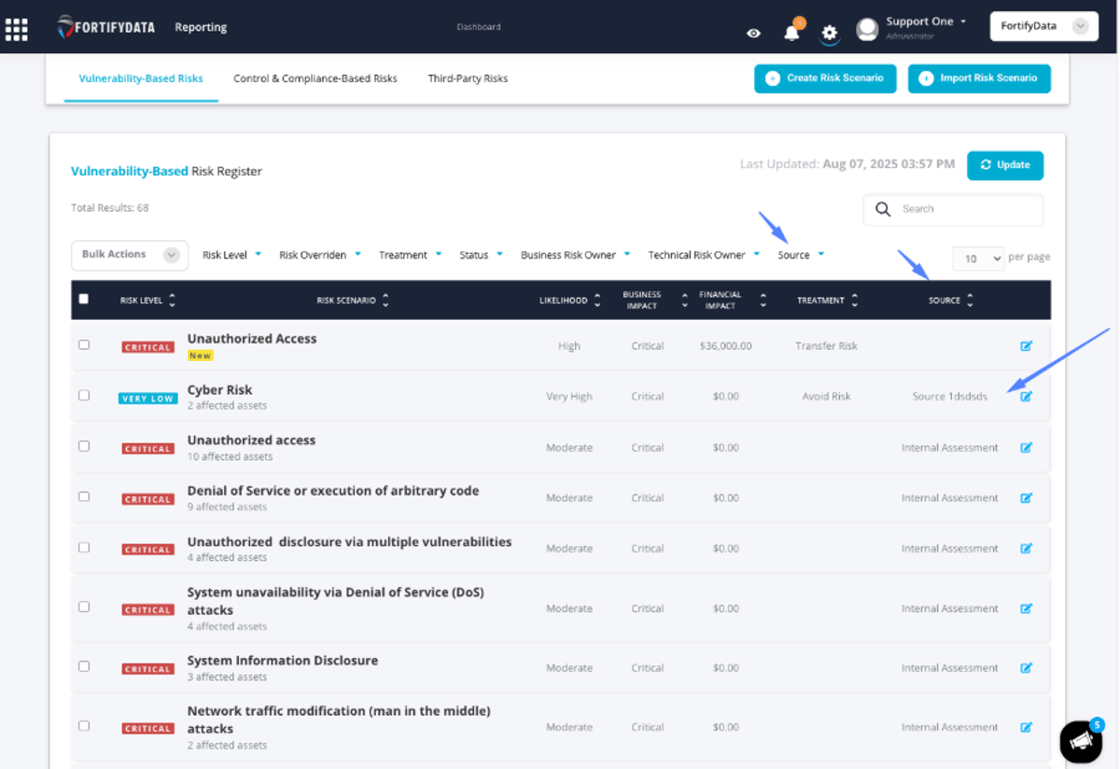Switch to Control & Compliance-Based Risks tab
The height and width of the screenshot is (769, 1120).
(315, 77)
